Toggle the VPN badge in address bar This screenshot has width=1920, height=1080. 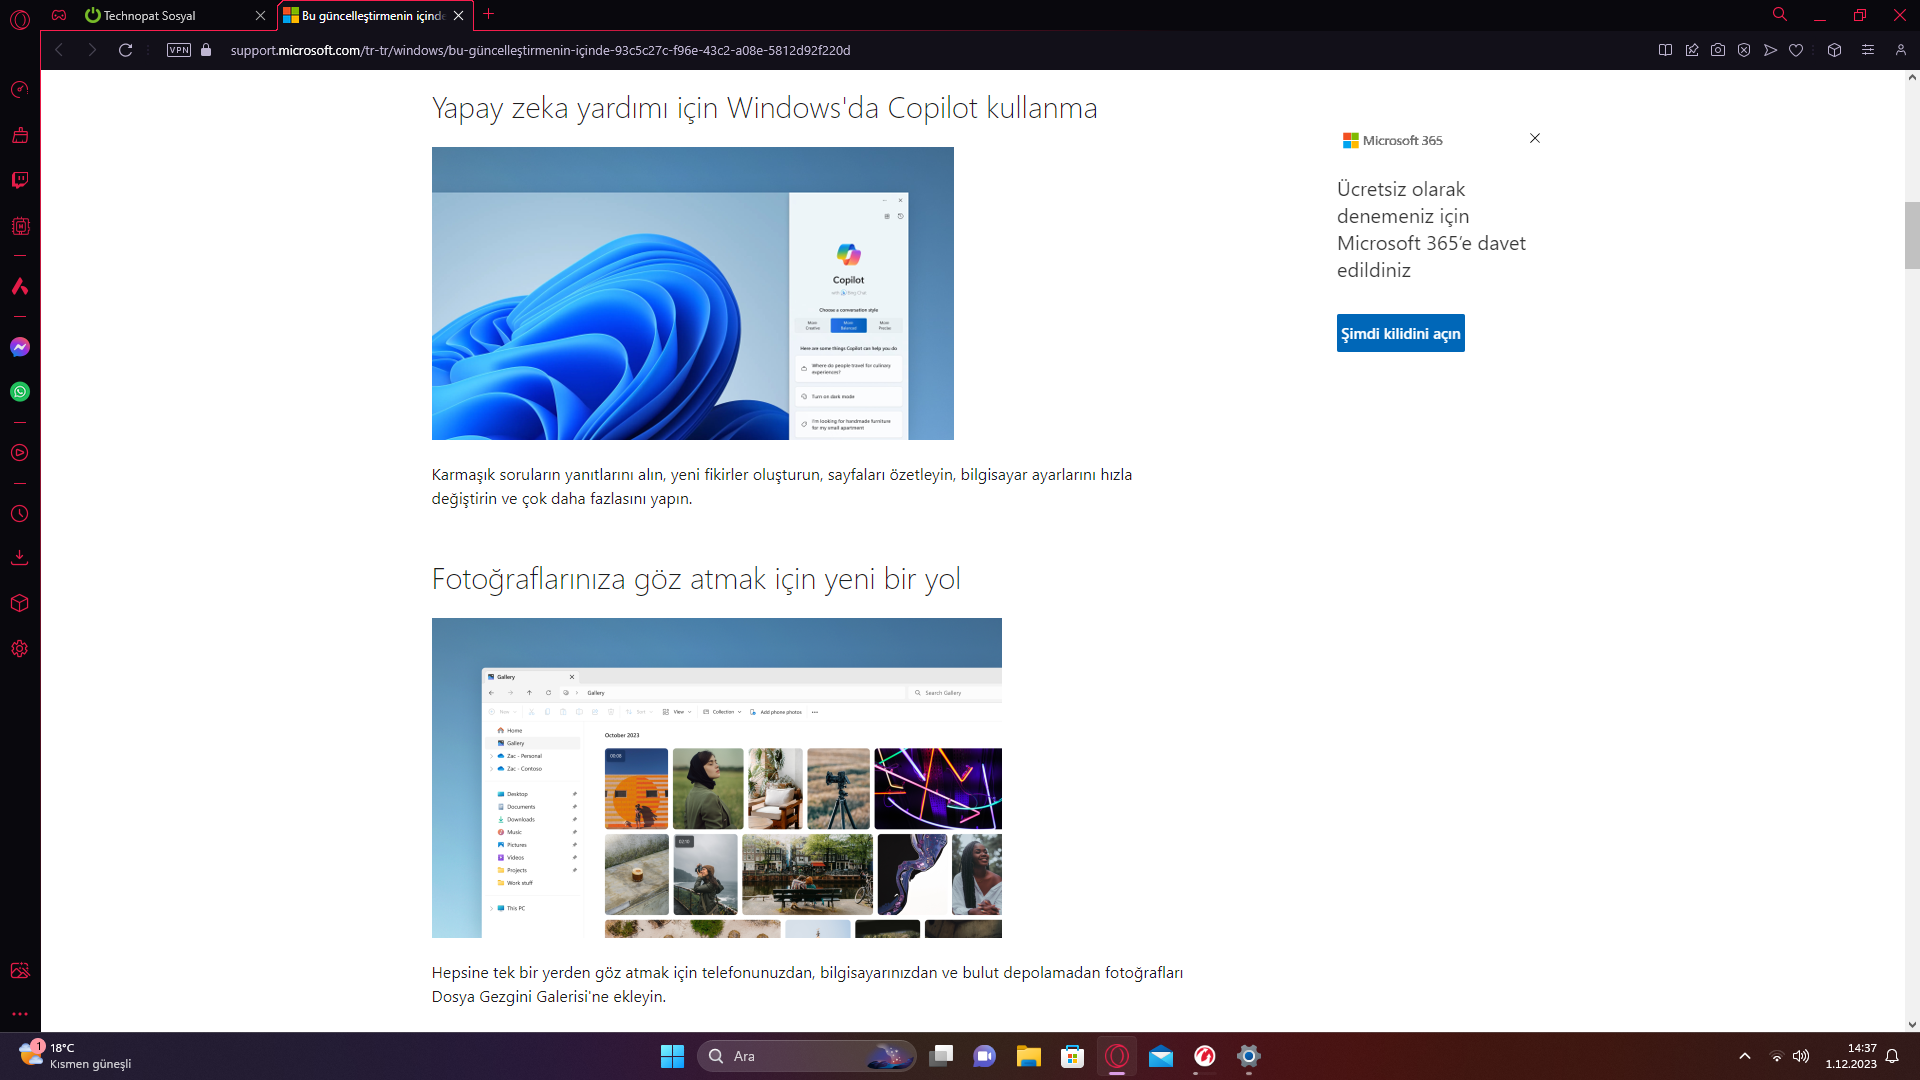tap(179, 50)
